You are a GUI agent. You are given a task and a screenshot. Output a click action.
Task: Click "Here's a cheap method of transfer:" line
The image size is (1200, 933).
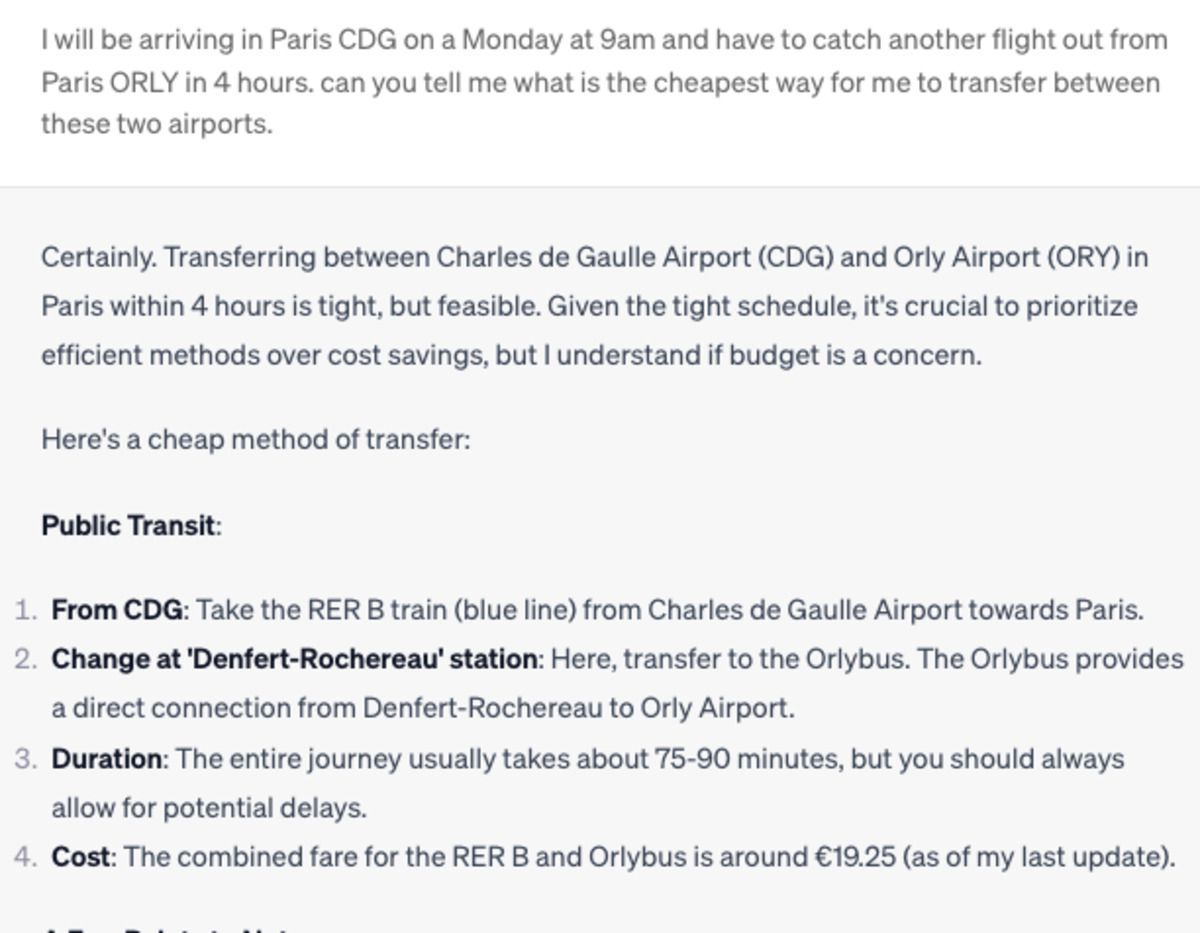point(256,439)
